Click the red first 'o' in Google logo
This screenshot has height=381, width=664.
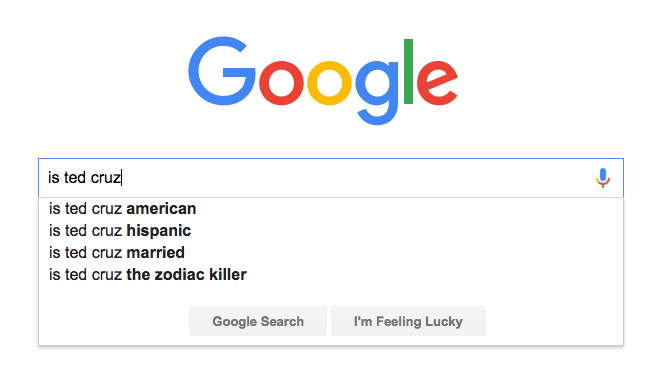281,83
